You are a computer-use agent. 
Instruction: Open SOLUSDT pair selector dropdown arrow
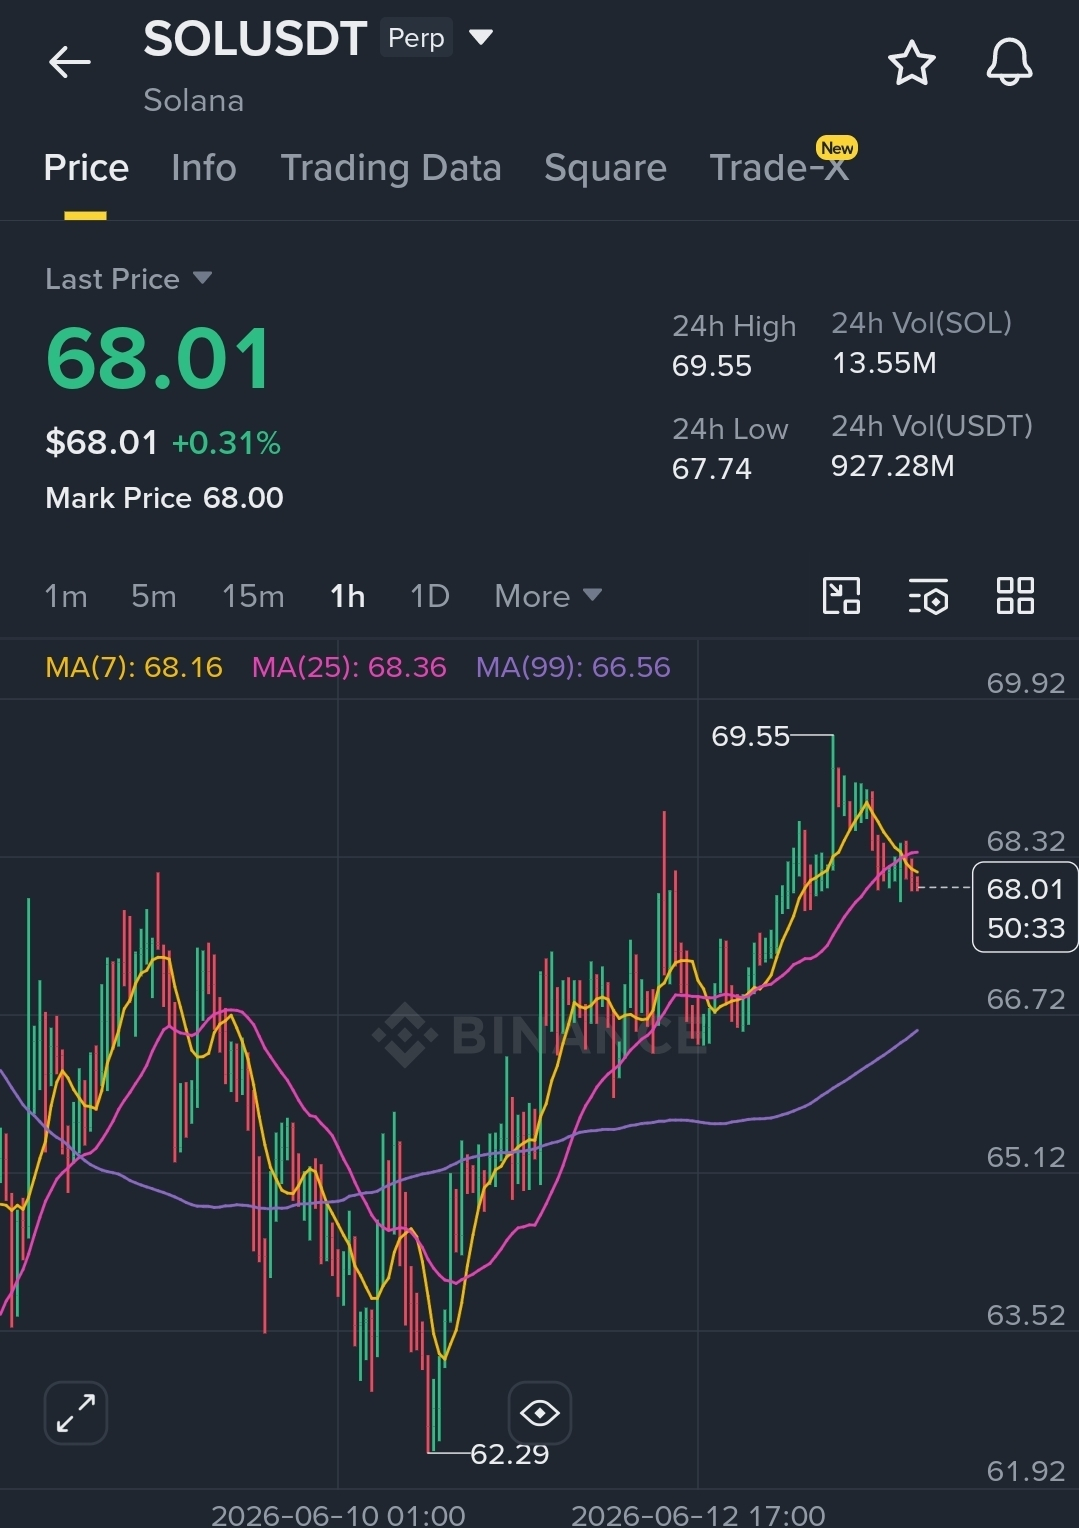(x=481, y=38)
